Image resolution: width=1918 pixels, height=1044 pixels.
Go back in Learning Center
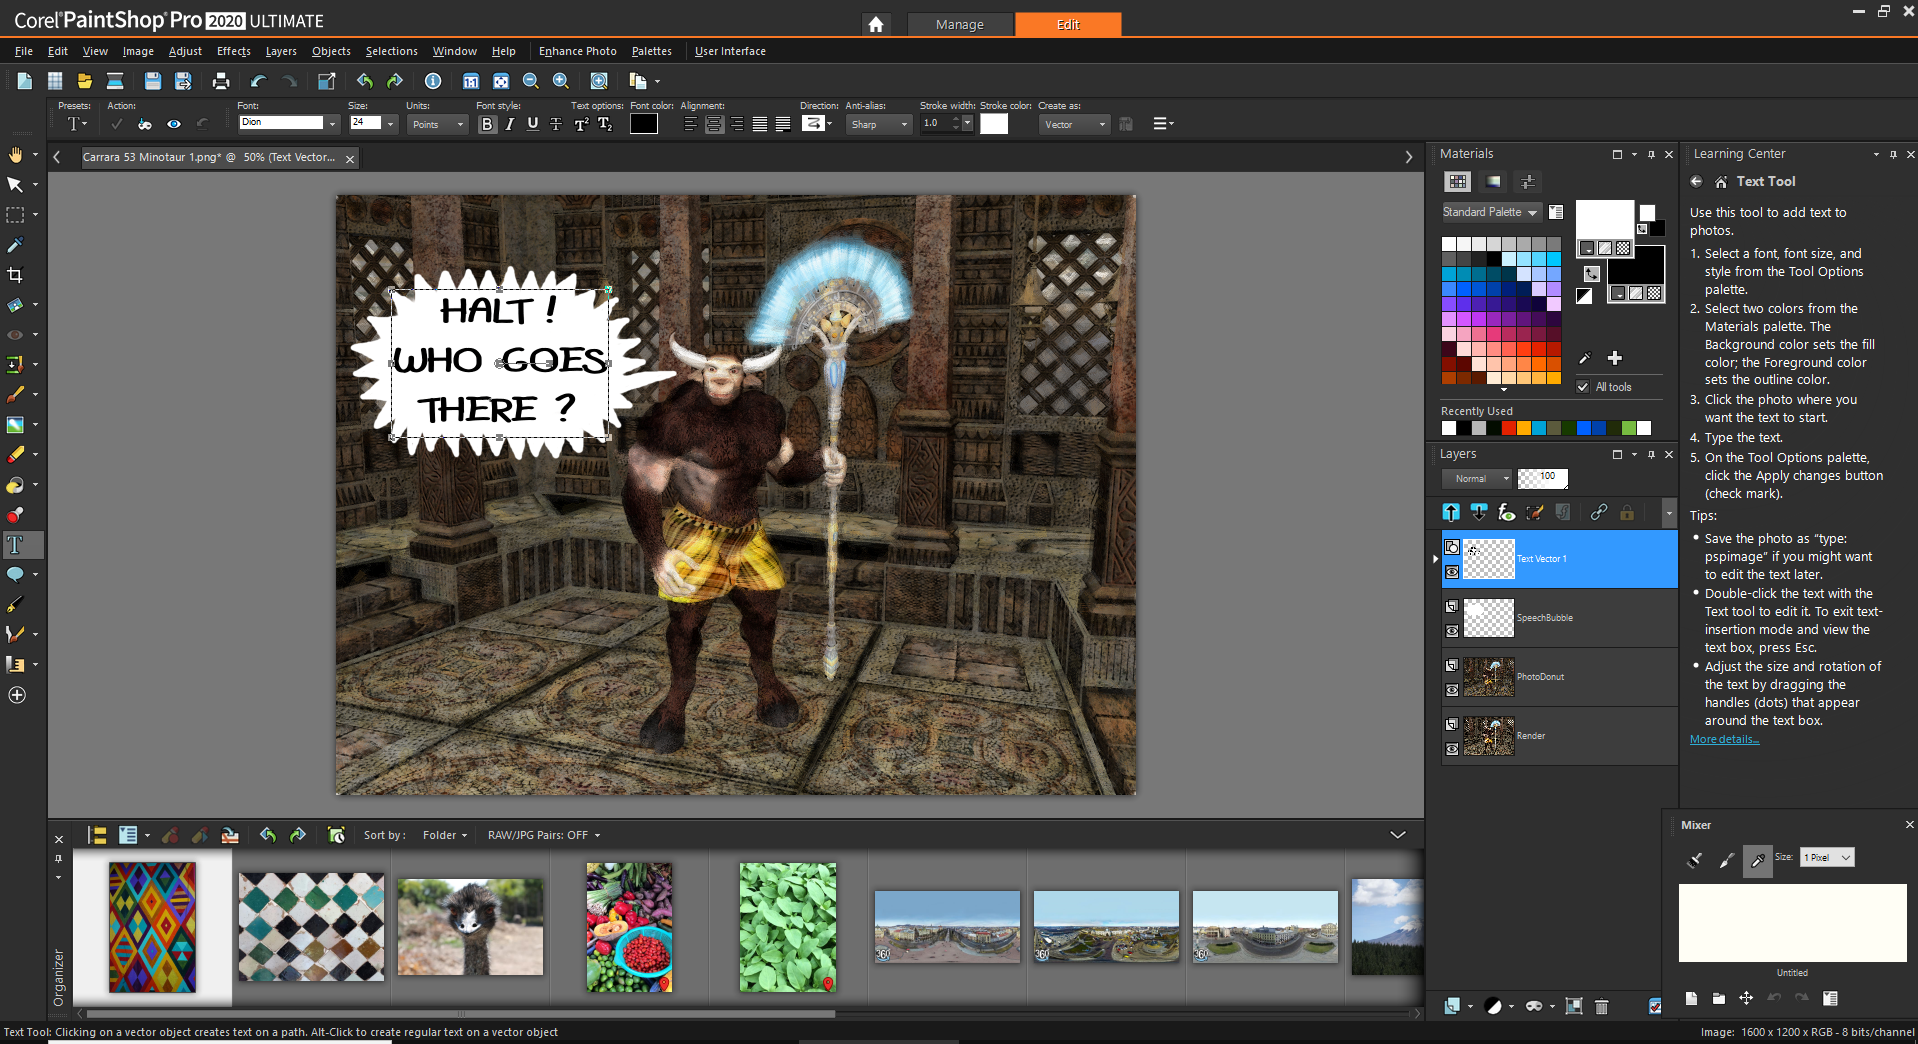[1696, 181]
